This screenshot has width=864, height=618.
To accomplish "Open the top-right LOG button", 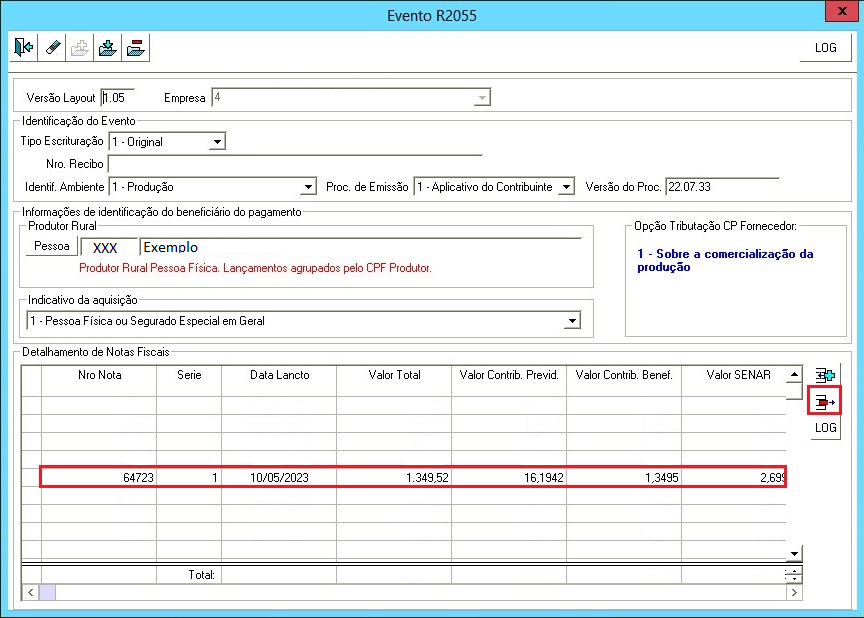I will point(825,48).
